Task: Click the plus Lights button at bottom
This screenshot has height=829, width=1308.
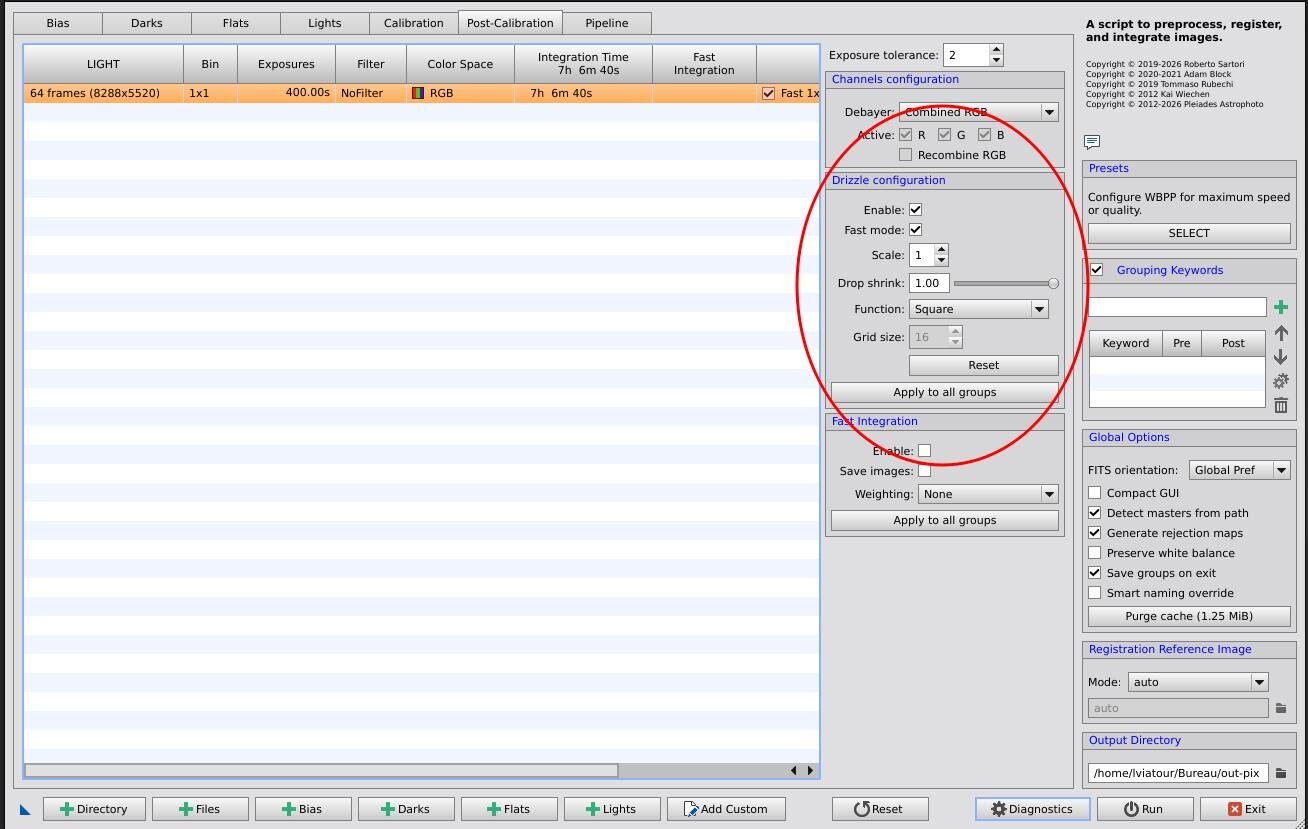Action: coord(612,809)
